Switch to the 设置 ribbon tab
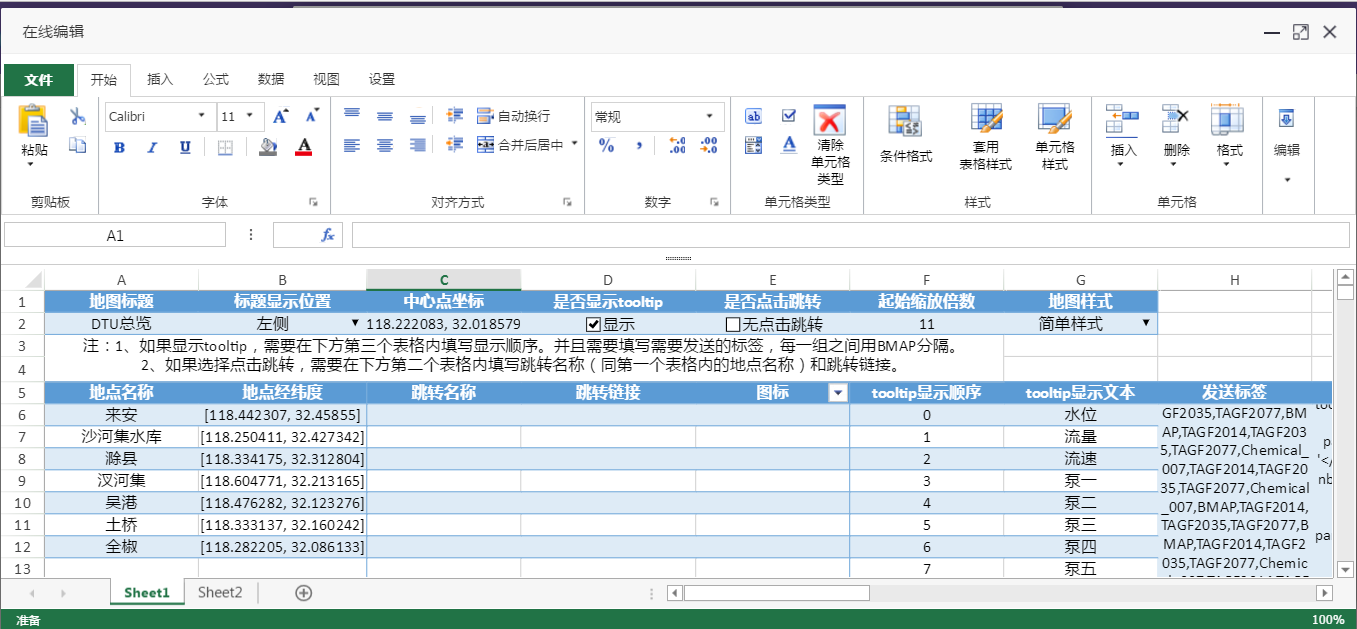The image size is (1357, 629). [x=381, y=80]
